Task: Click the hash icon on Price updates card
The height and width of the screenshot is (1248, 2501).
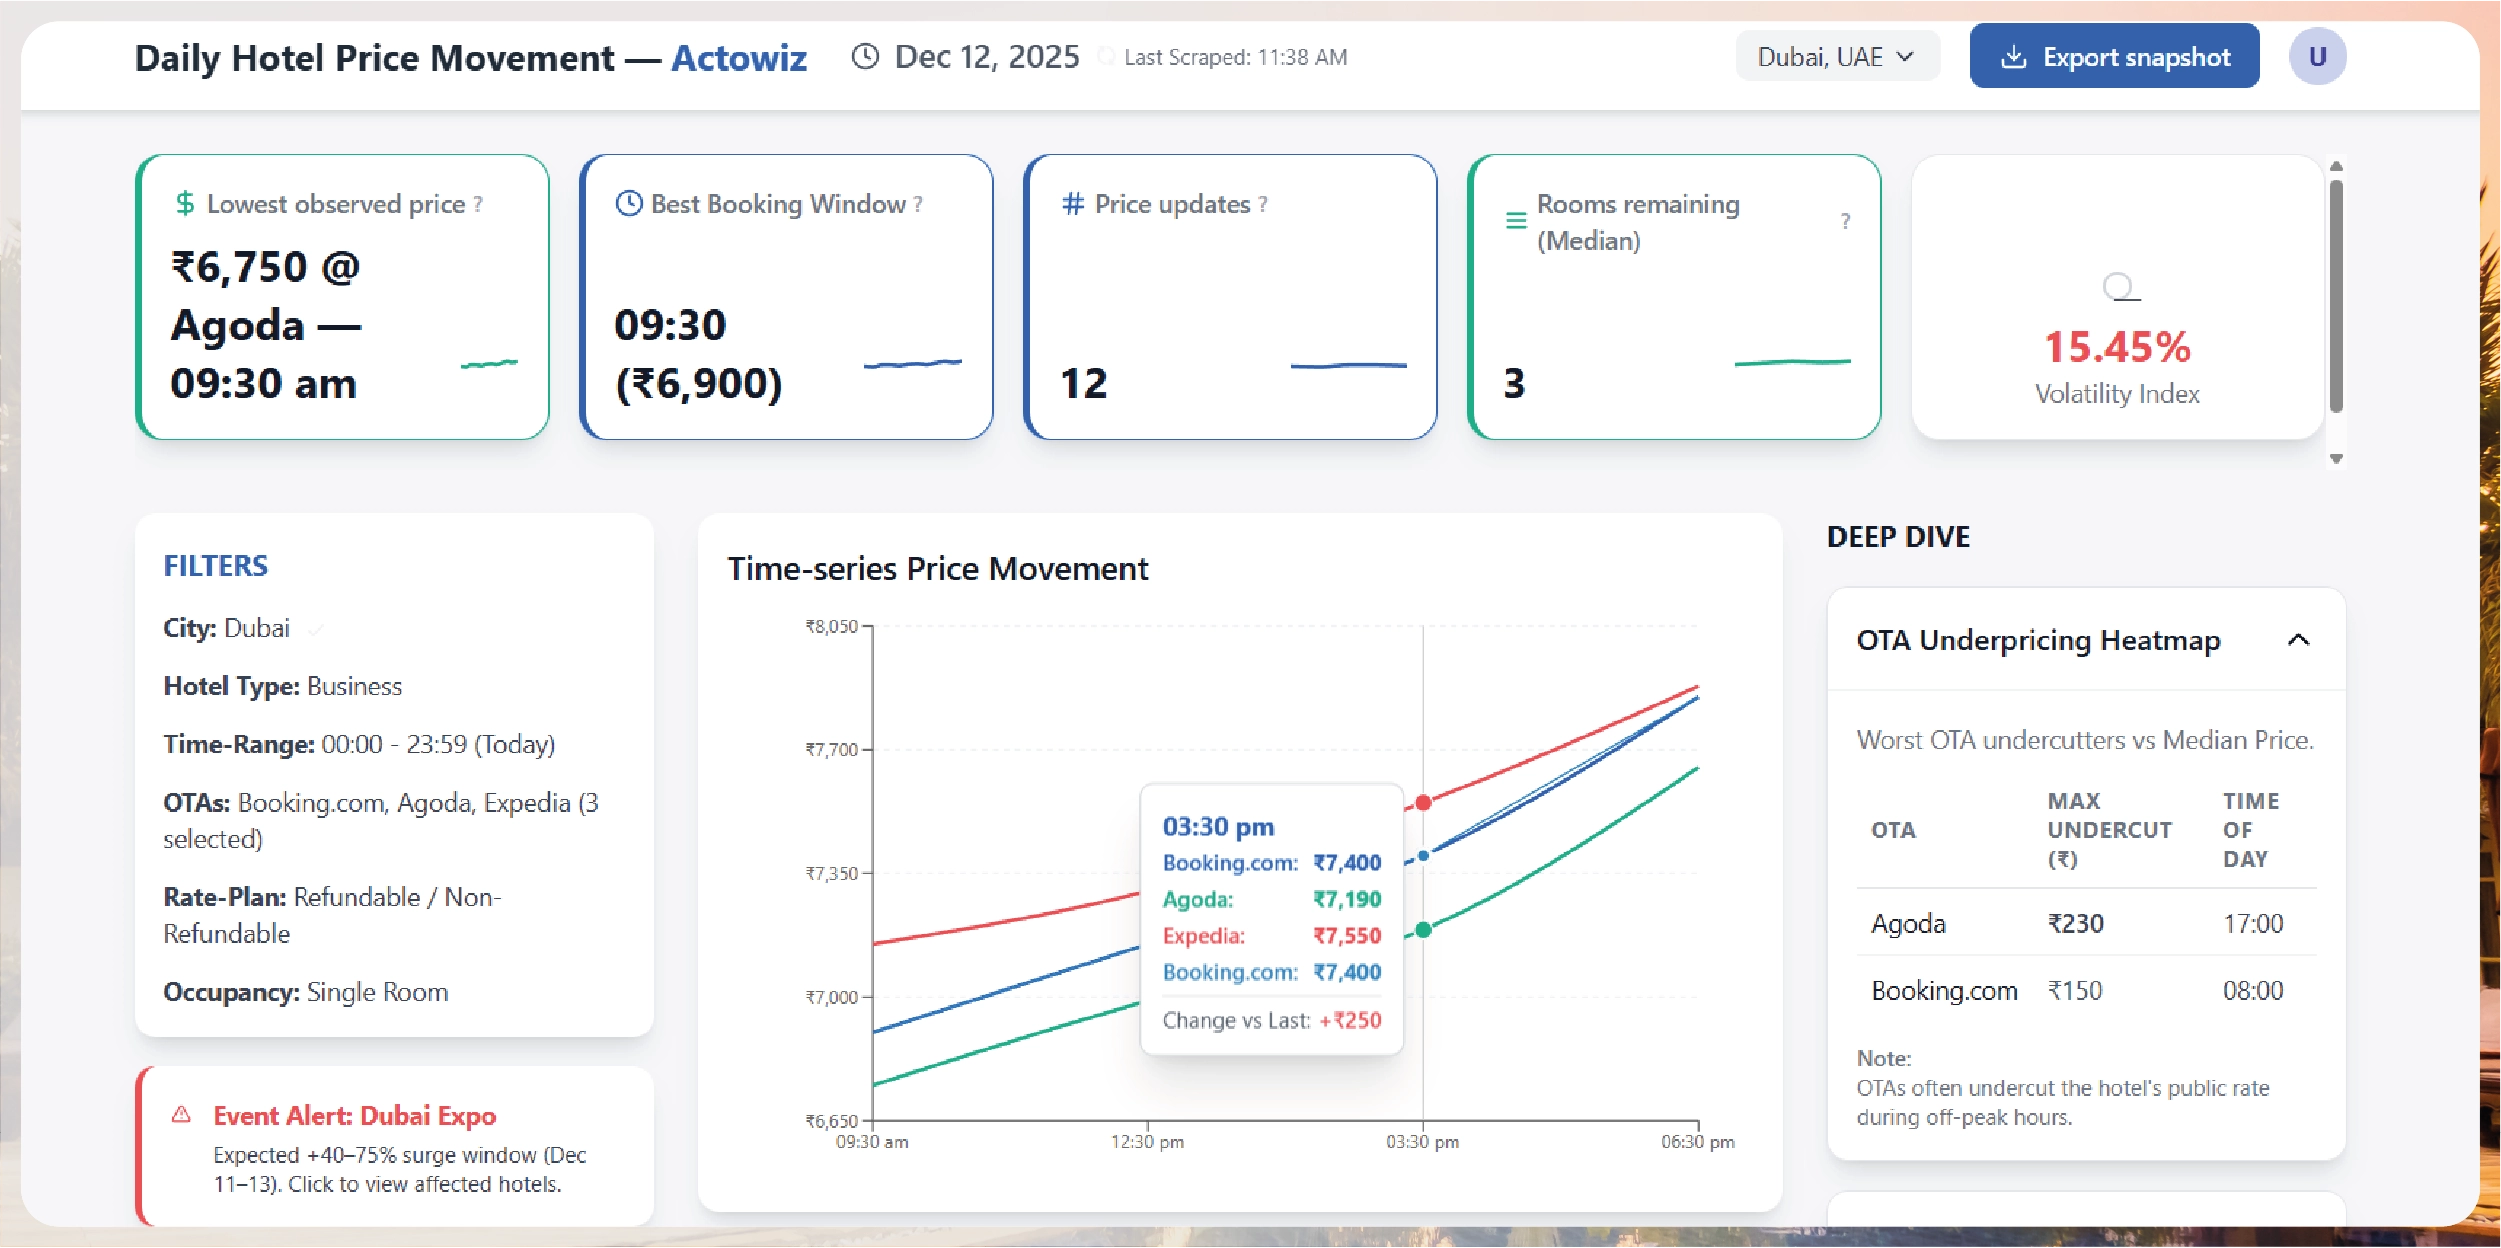Action: coord(1072,204)
